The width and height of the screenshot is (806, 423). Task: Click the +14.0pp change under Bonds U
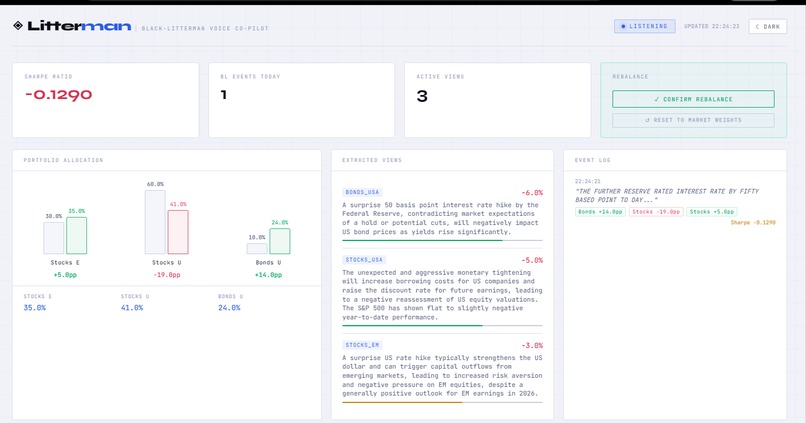[x=268, y=275]
